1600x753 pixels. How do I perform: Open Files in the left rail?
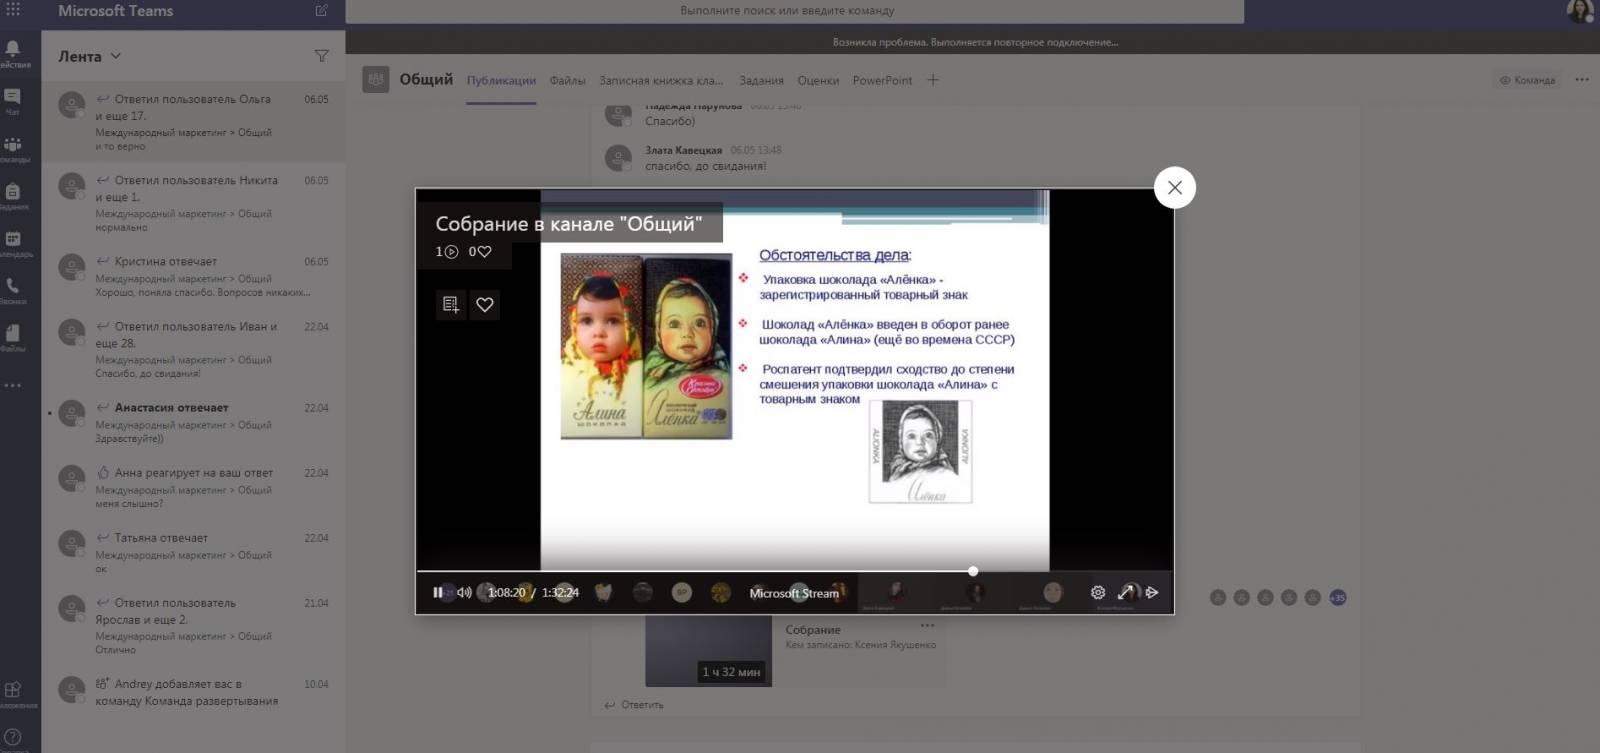point(13,337)
